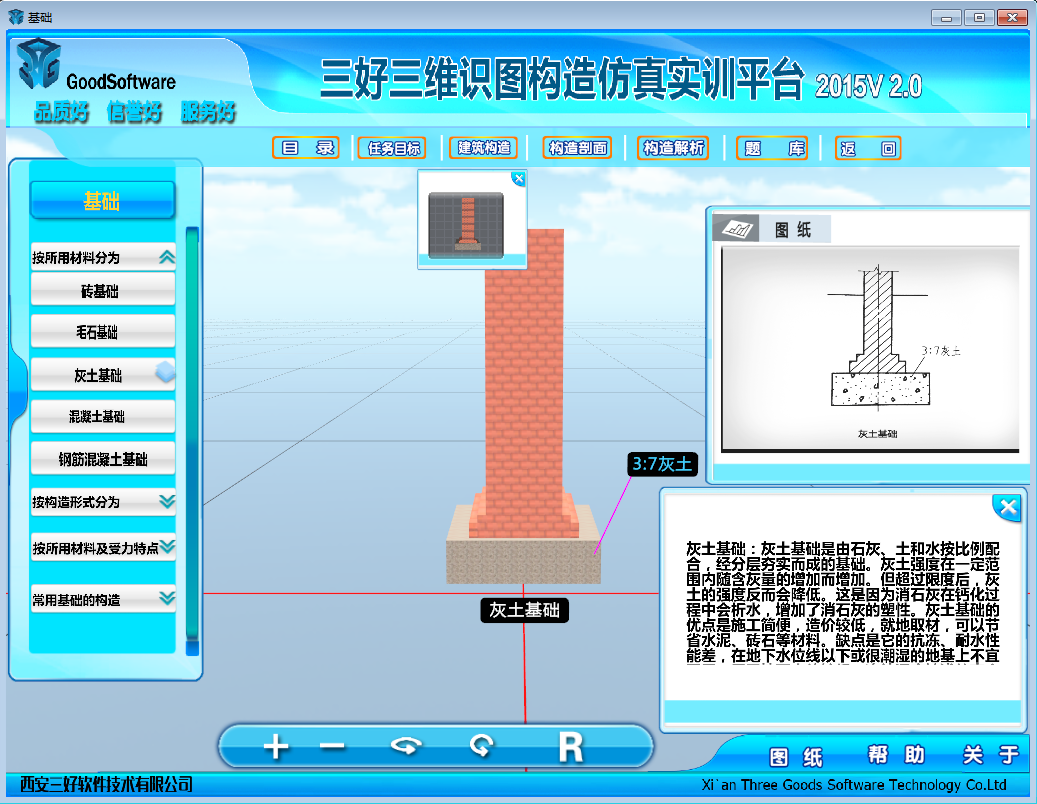Image resolution: width=1037 pixels, height=804 pixels.
Task: Click the 图纸 drawing panel icon
Action: pyautogui.click(x=738, y=230)
